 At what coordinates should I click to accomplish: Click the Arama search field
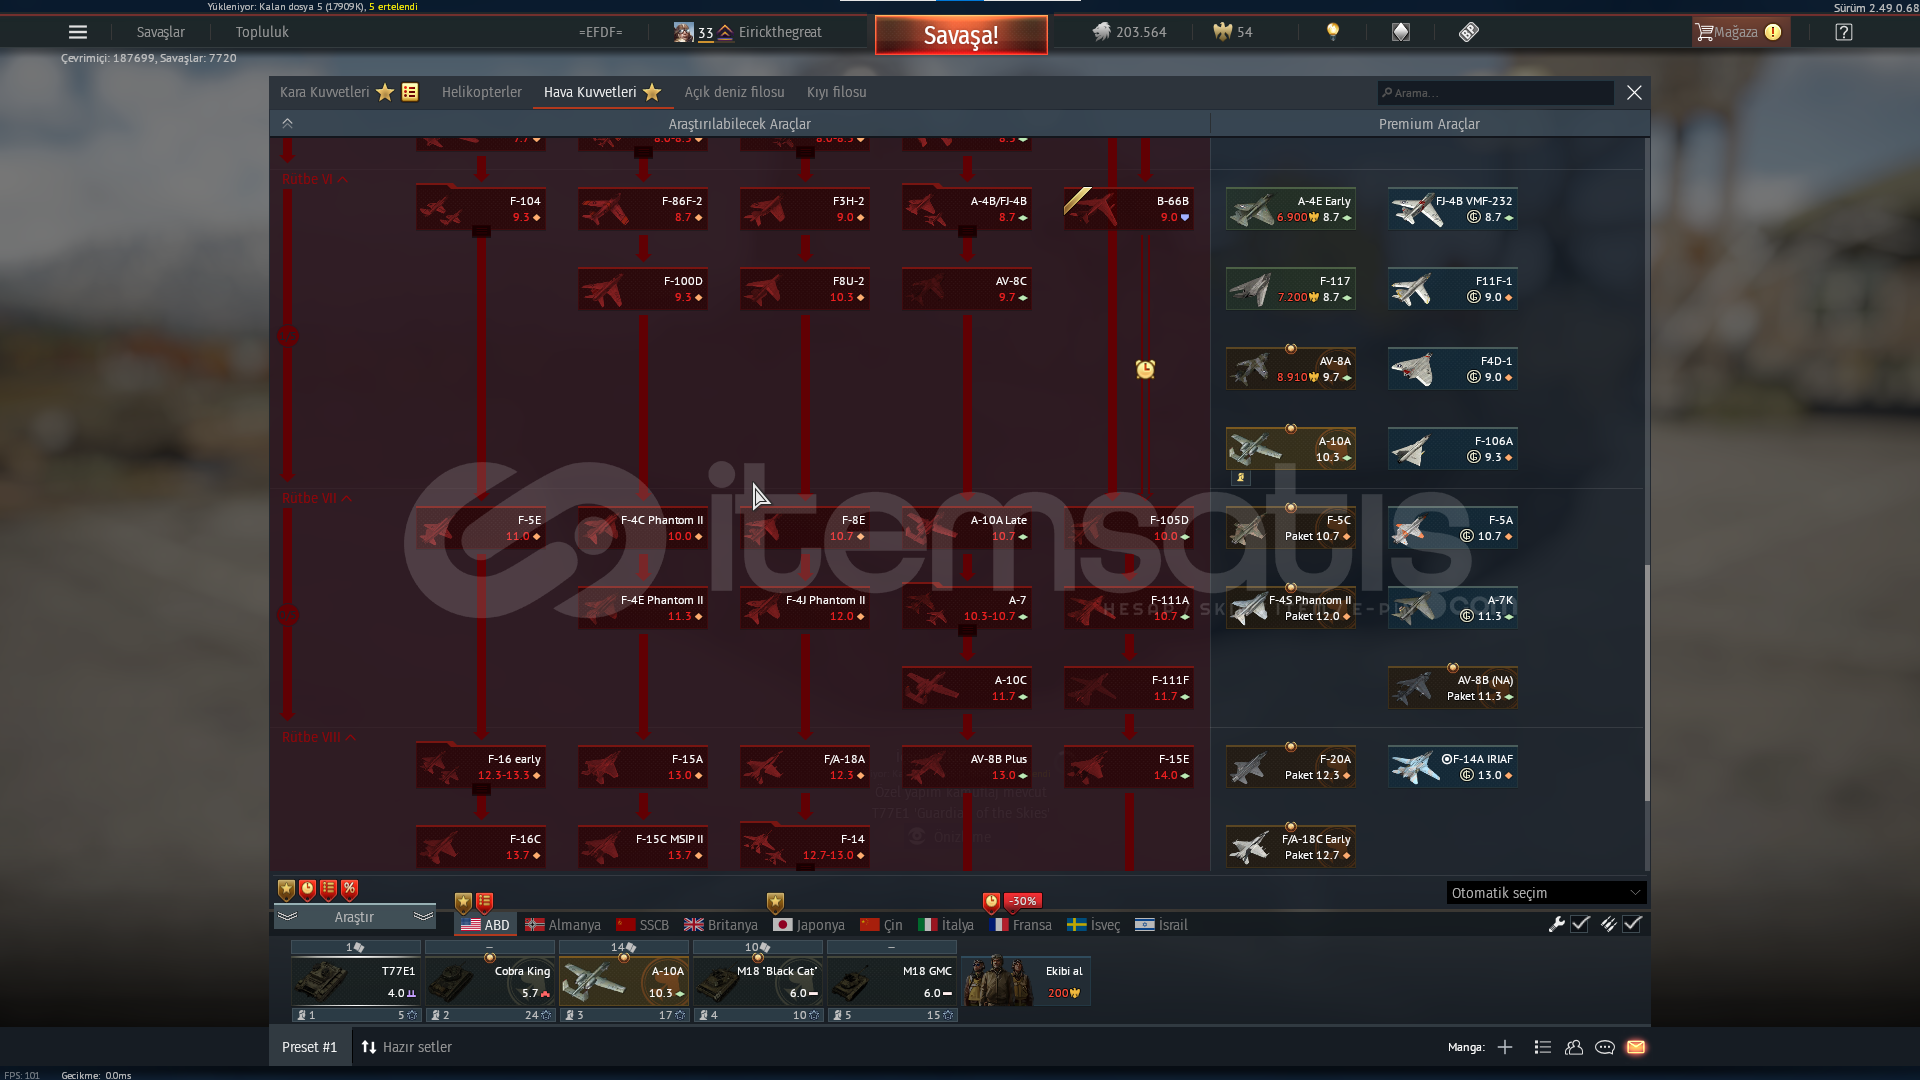pyautogui.click(x=1495, y=93)
